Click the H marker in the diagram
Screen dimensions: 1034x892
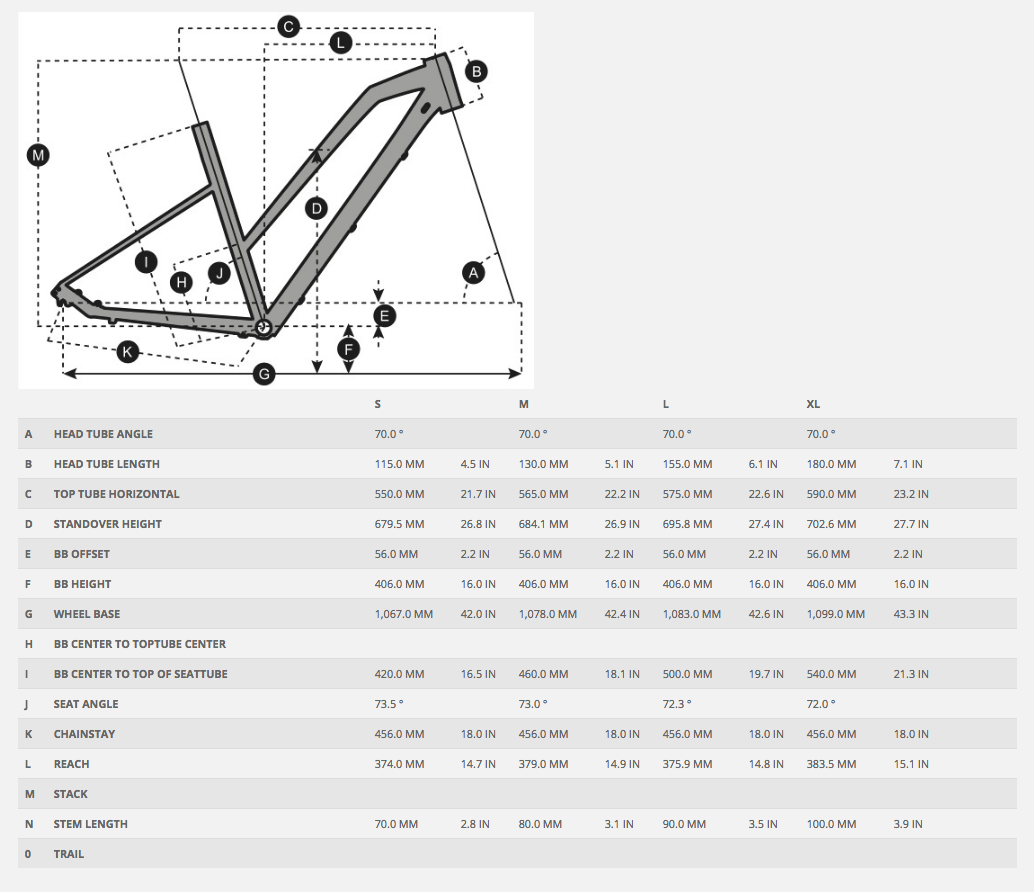click(181, 283)
